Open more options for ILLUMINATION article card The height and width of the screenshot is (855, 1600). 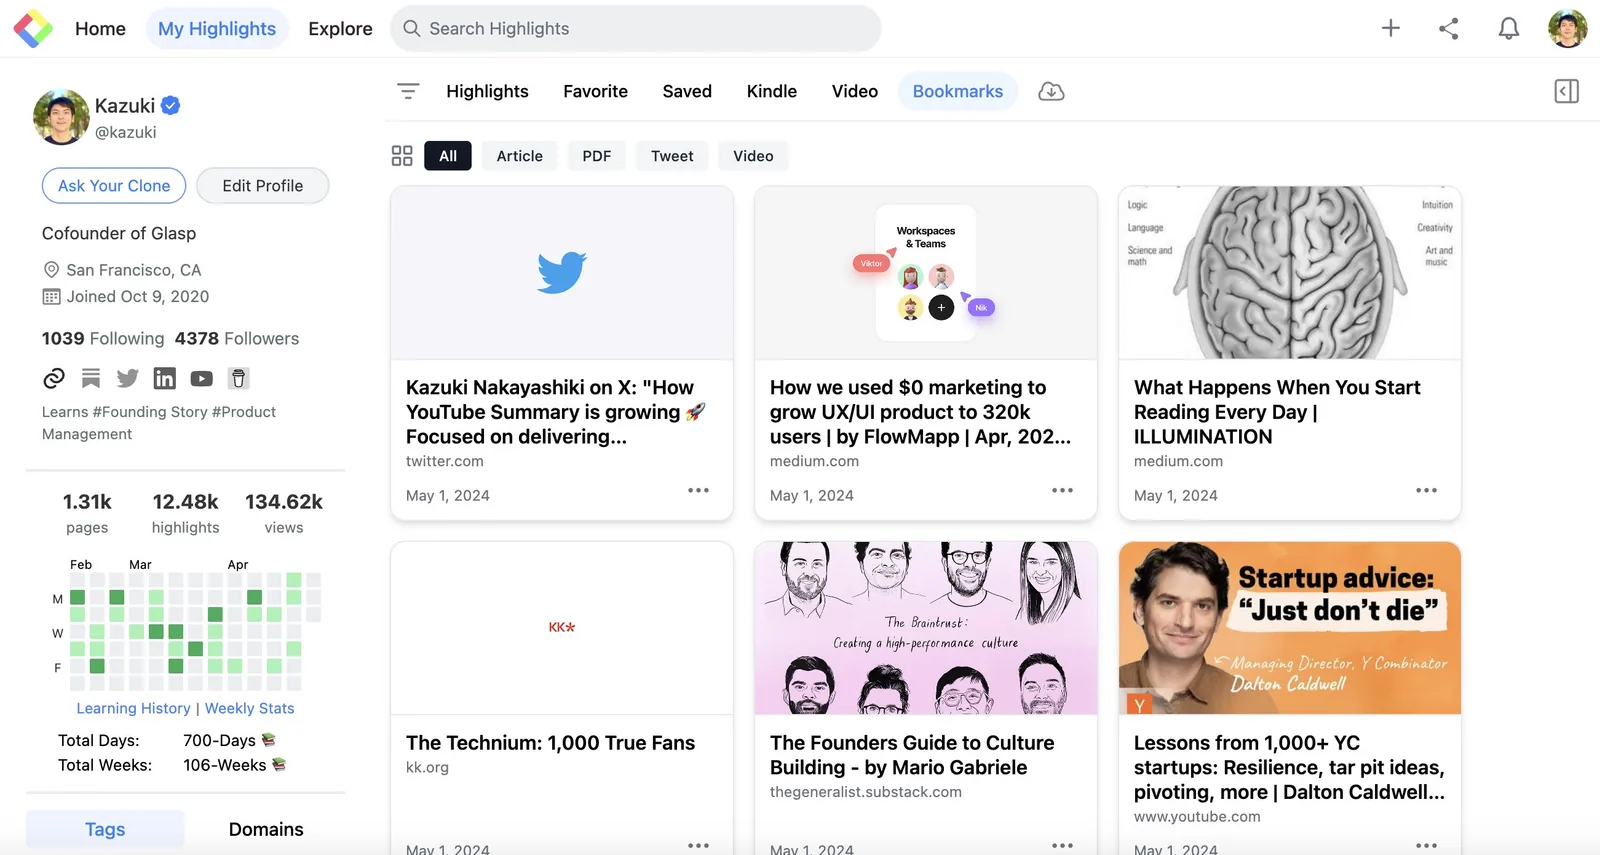pyautogui.click(x=1426, y=490)
